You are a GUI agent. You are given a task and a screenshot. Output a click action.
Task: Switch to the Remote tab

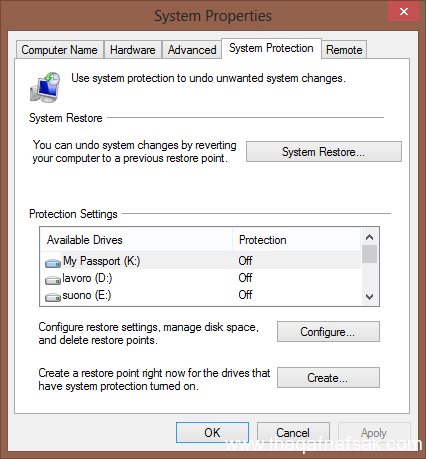point(344,50)
